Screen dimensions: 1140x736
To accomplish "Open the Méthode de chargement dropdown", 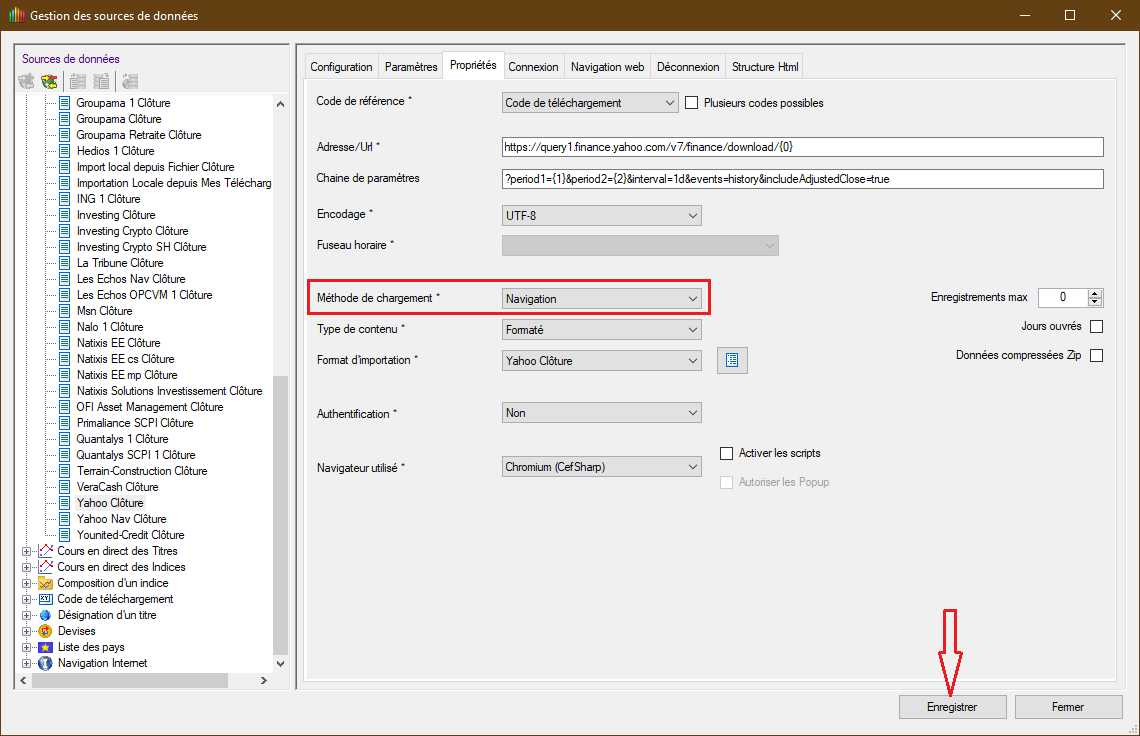I will pos(601,299).
